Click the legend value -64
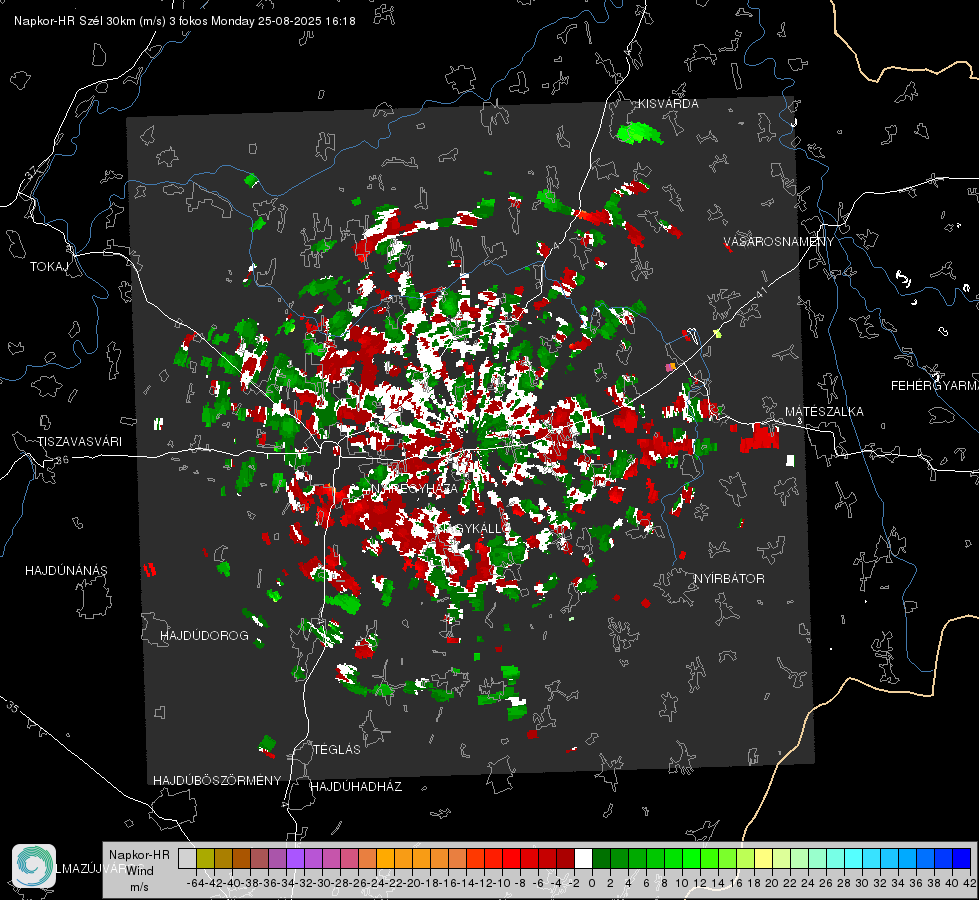The image size is (979, 900). [197, 883]
